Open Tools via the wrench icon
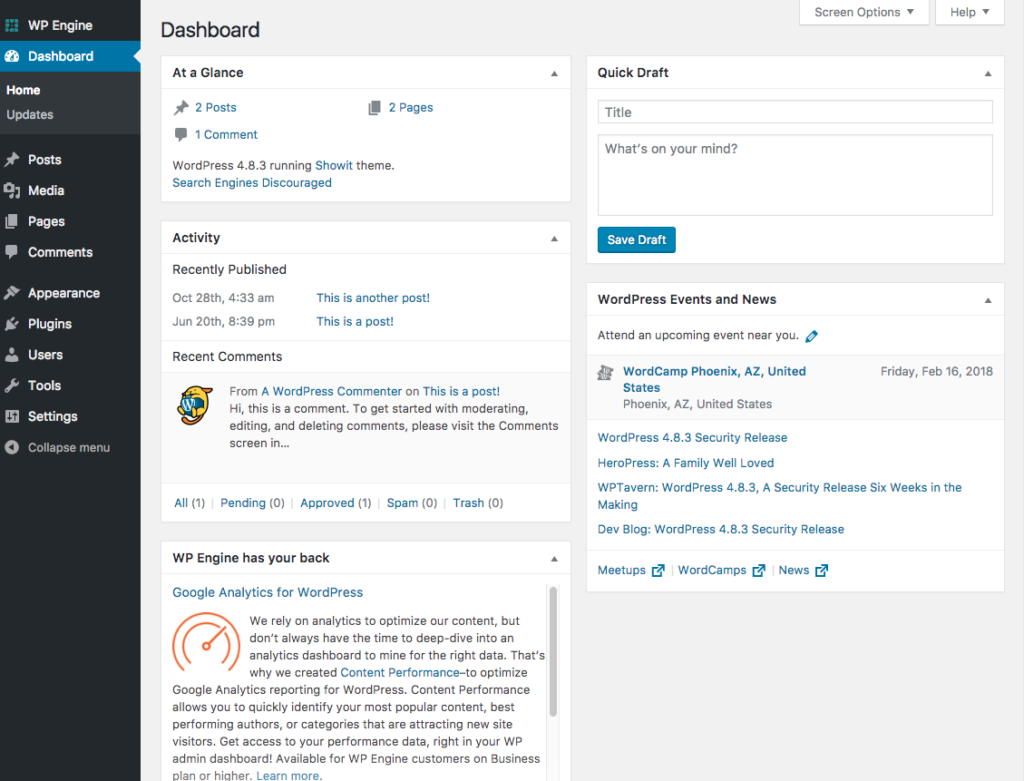1024x781 pixels. click(14, 385)
